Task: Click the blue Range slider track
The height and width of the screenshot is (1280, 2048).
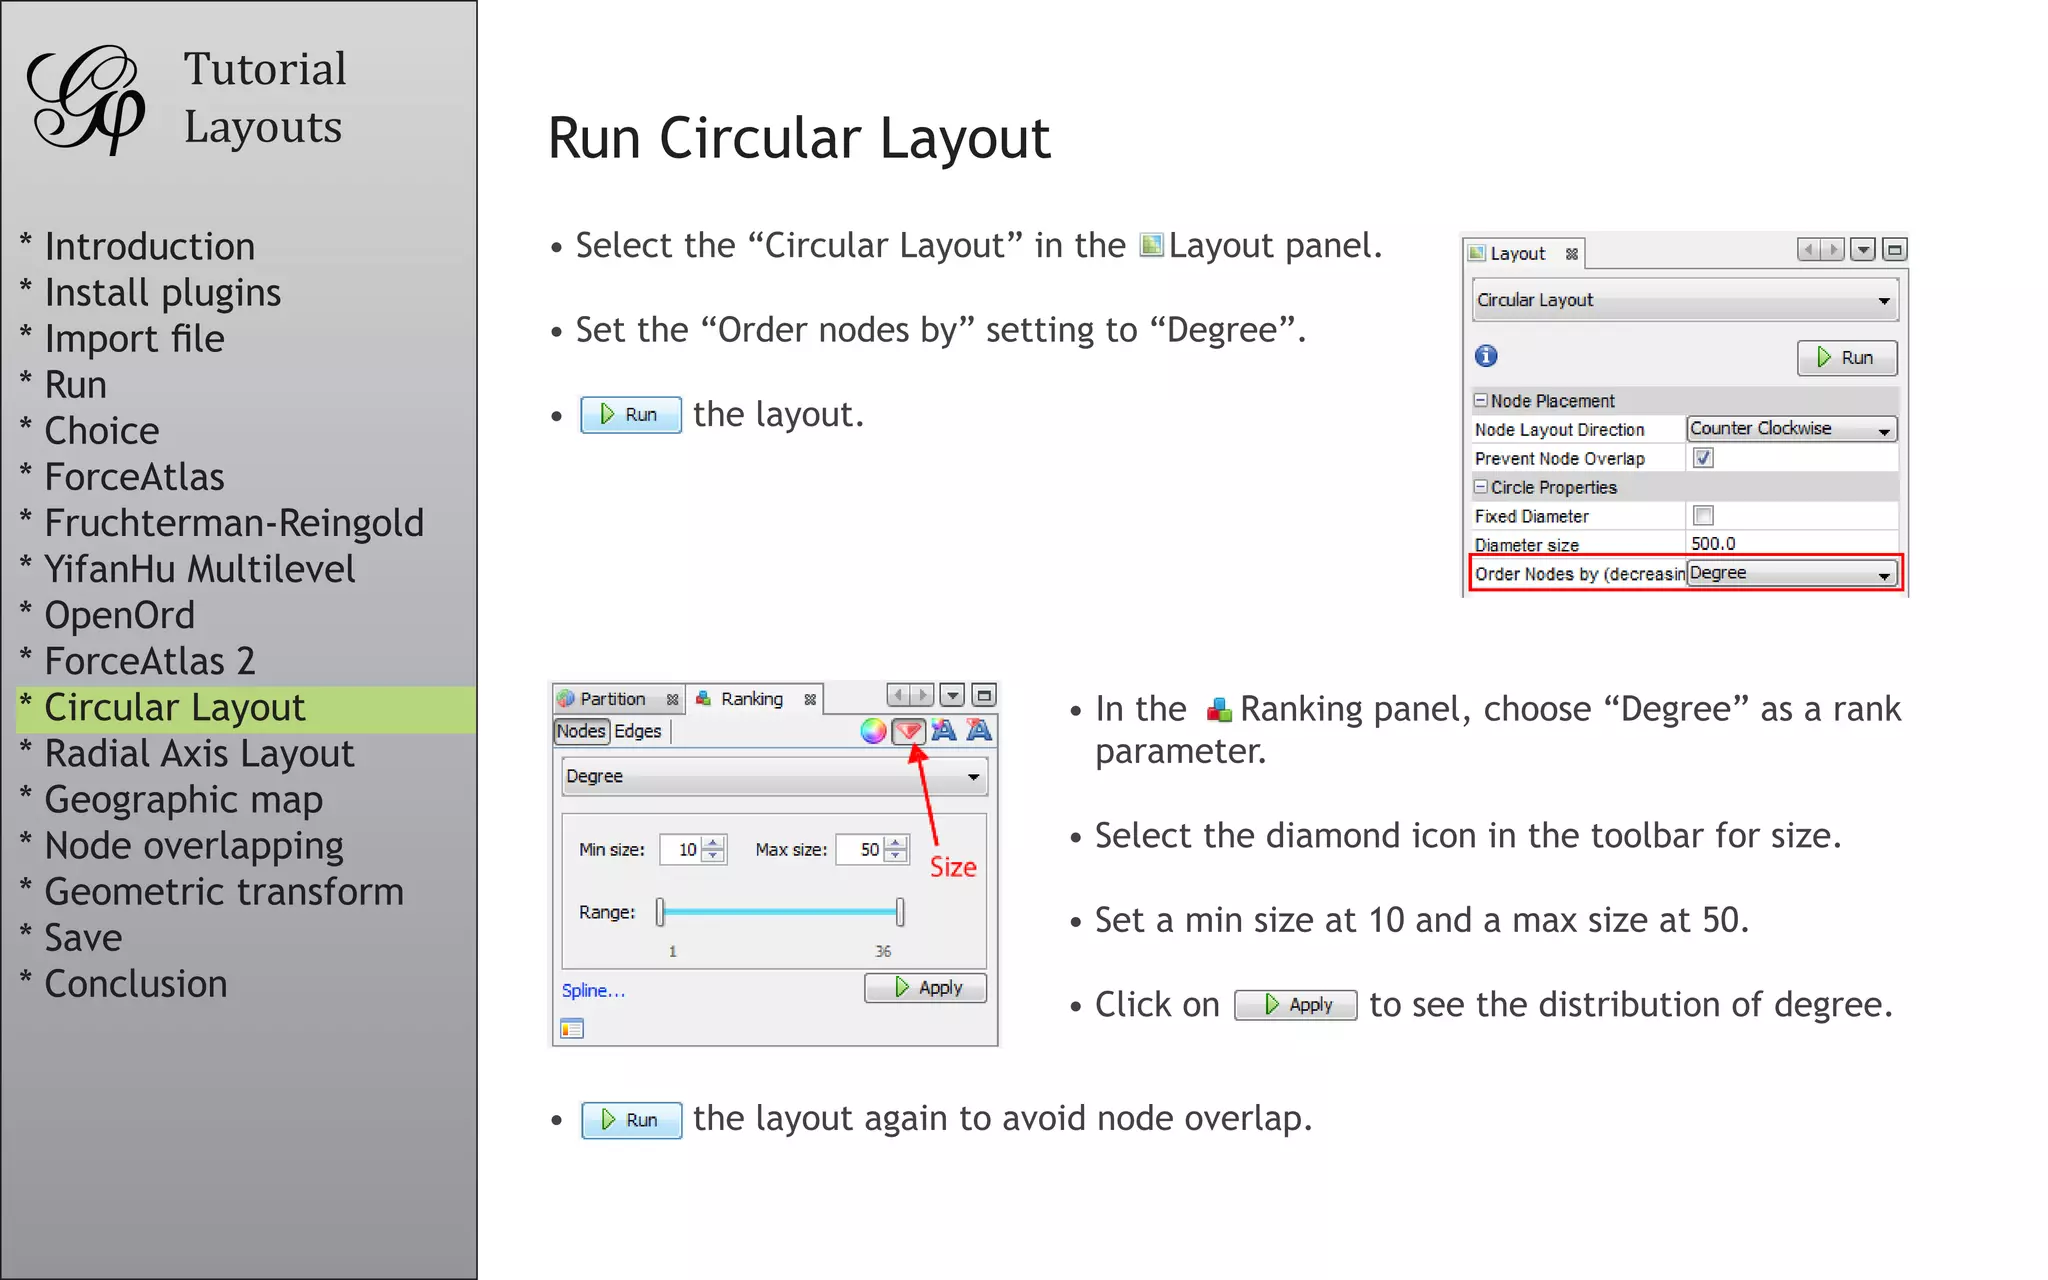Action: (x=780, y=912)
